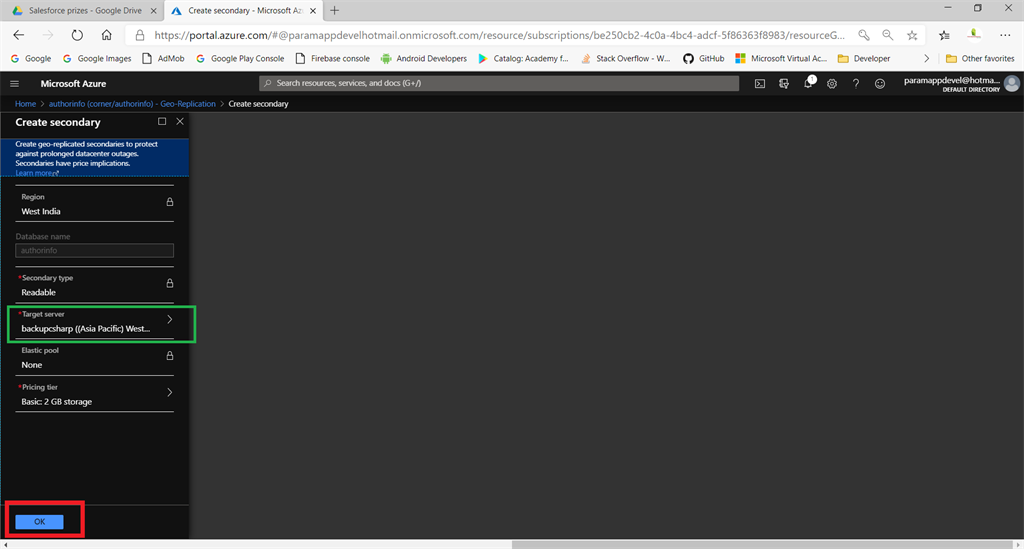This screenshot has width=1024, height=549.
Task: Click the Readable secondary type value
Action: 39,292
